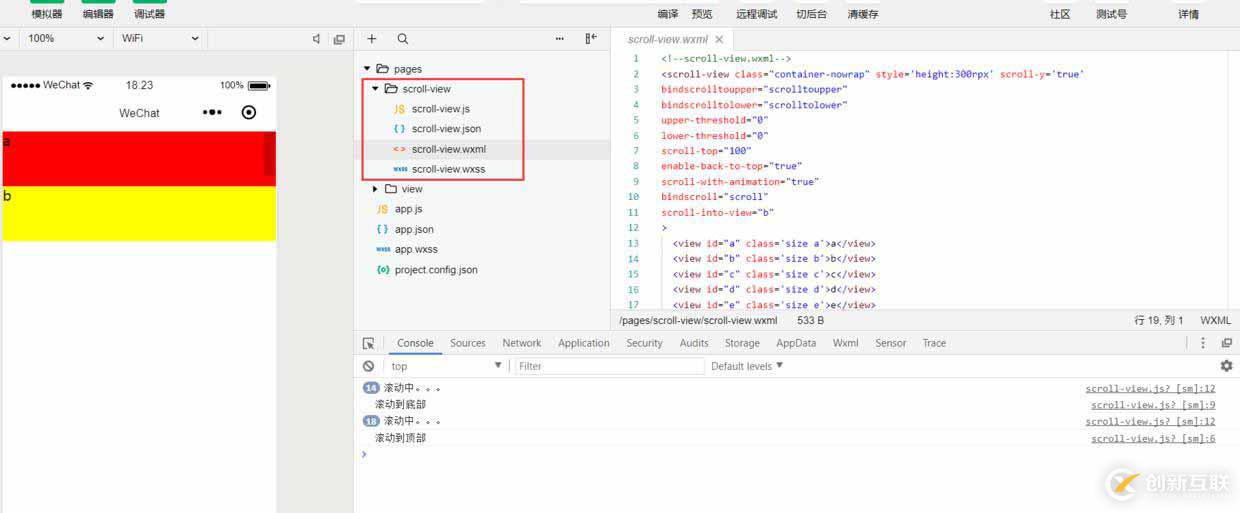
Task: Open simulator WeChat menu three-dot button
Action: (212, 112)
